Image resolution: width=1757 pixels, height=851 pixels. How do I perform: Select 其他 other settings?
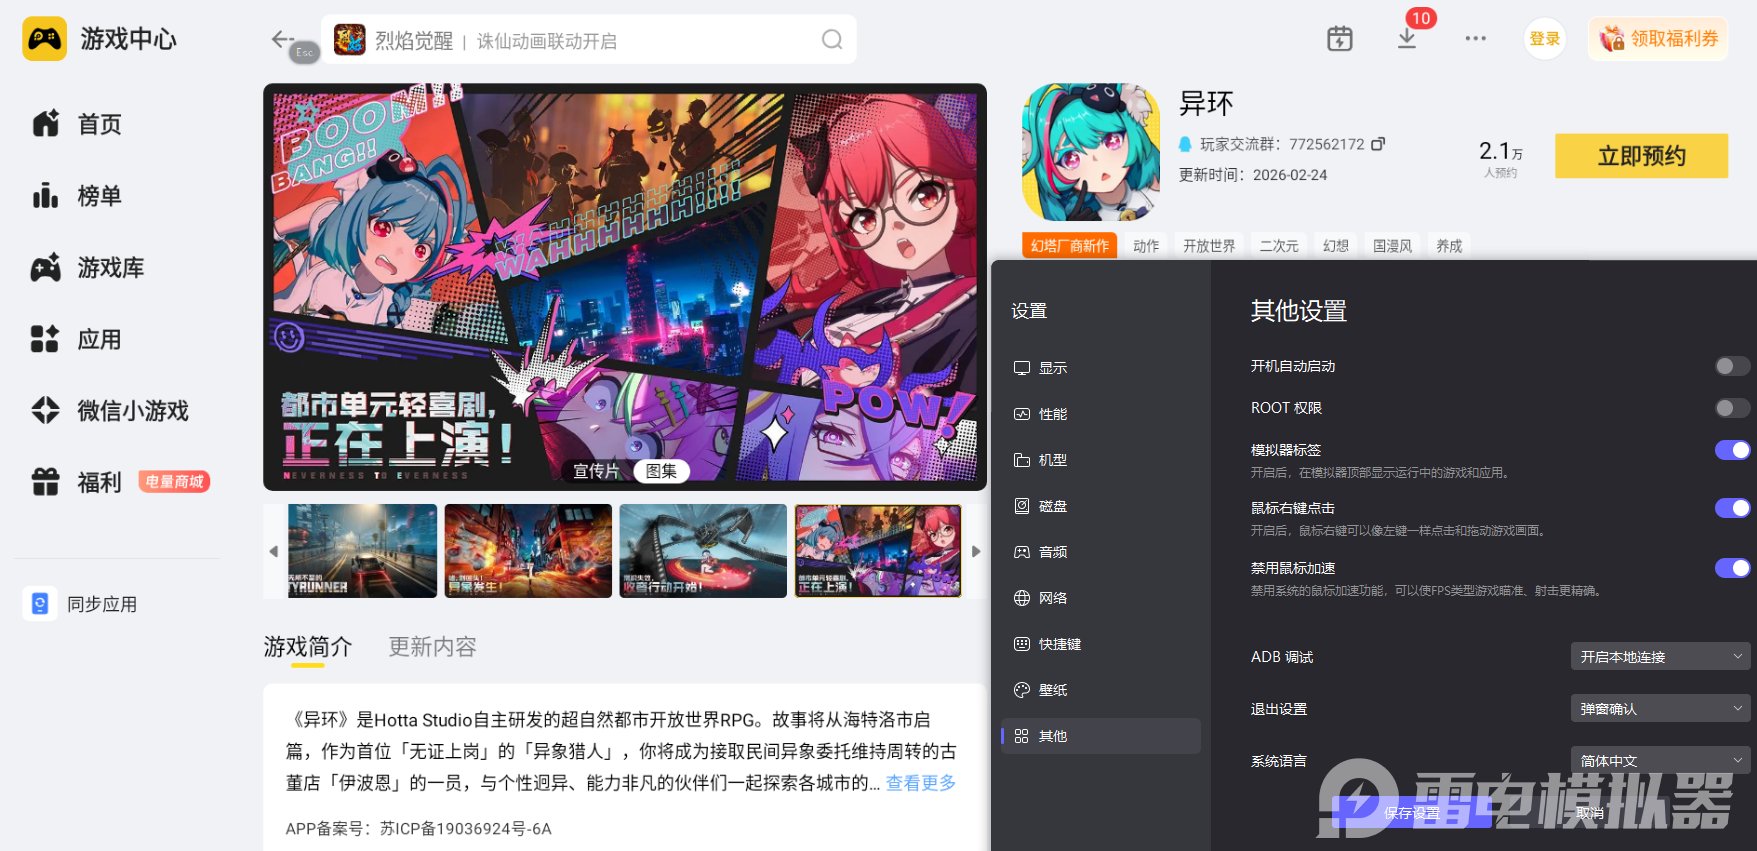1101,736
